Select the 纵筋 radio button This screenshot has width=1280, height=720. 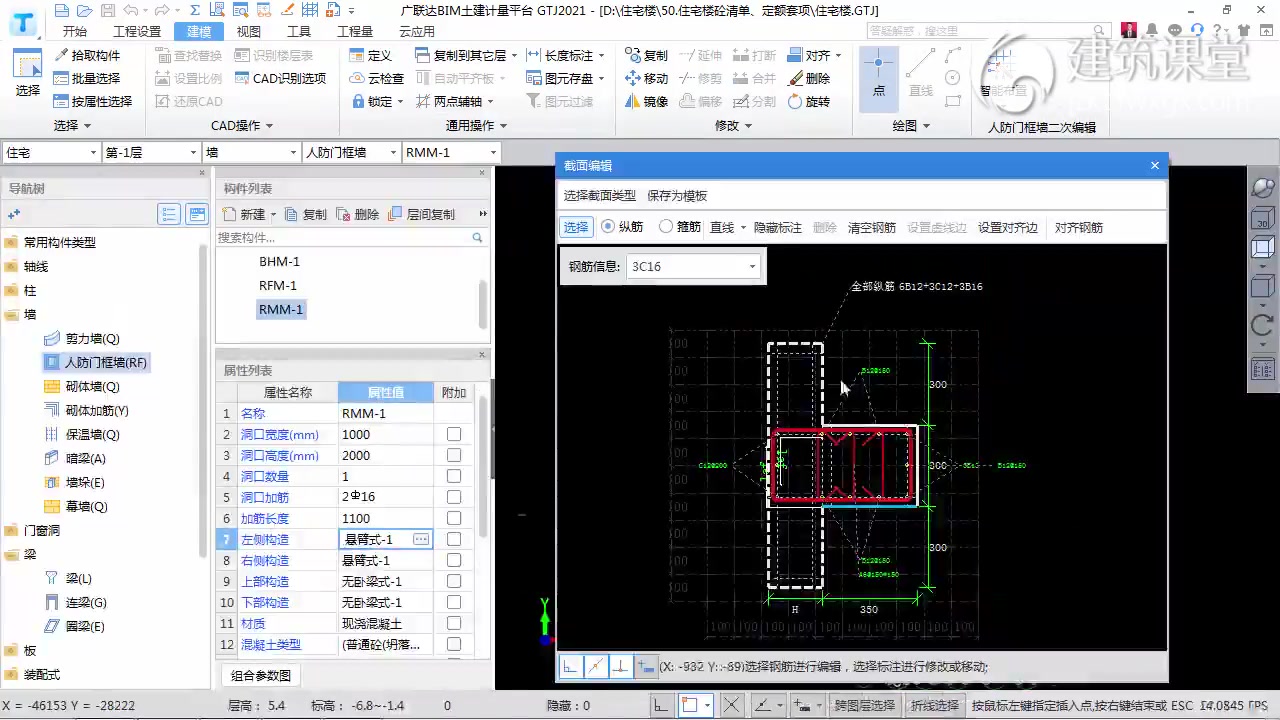(609, 227)
